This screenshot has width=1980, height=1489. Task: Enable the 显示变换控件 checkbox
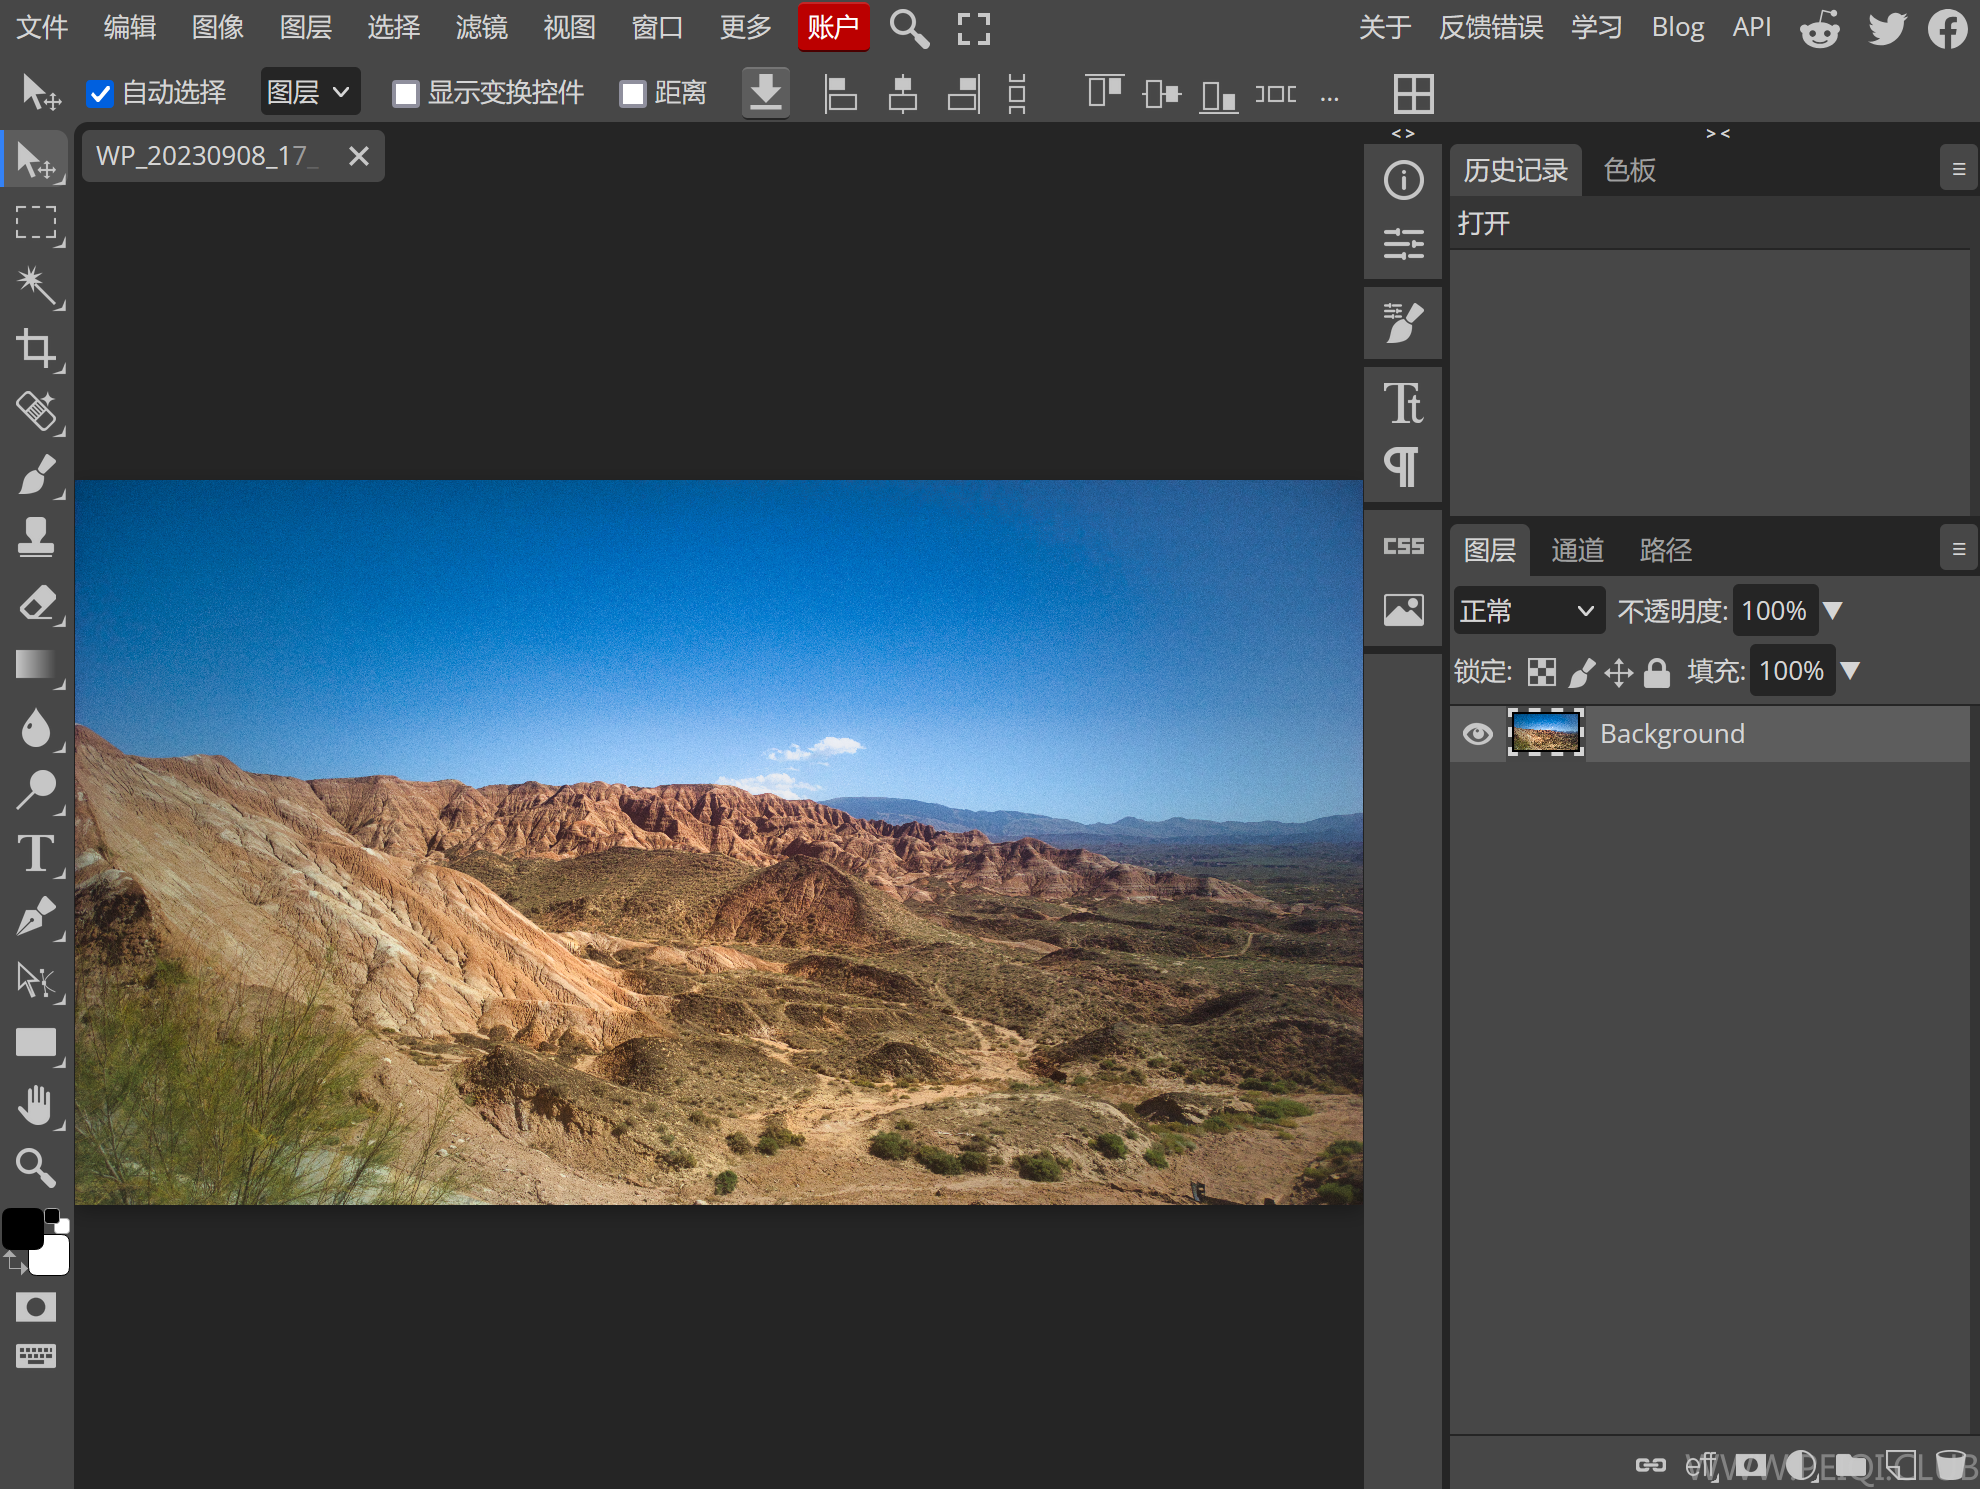pyautogui.click(x=405, y=94)
